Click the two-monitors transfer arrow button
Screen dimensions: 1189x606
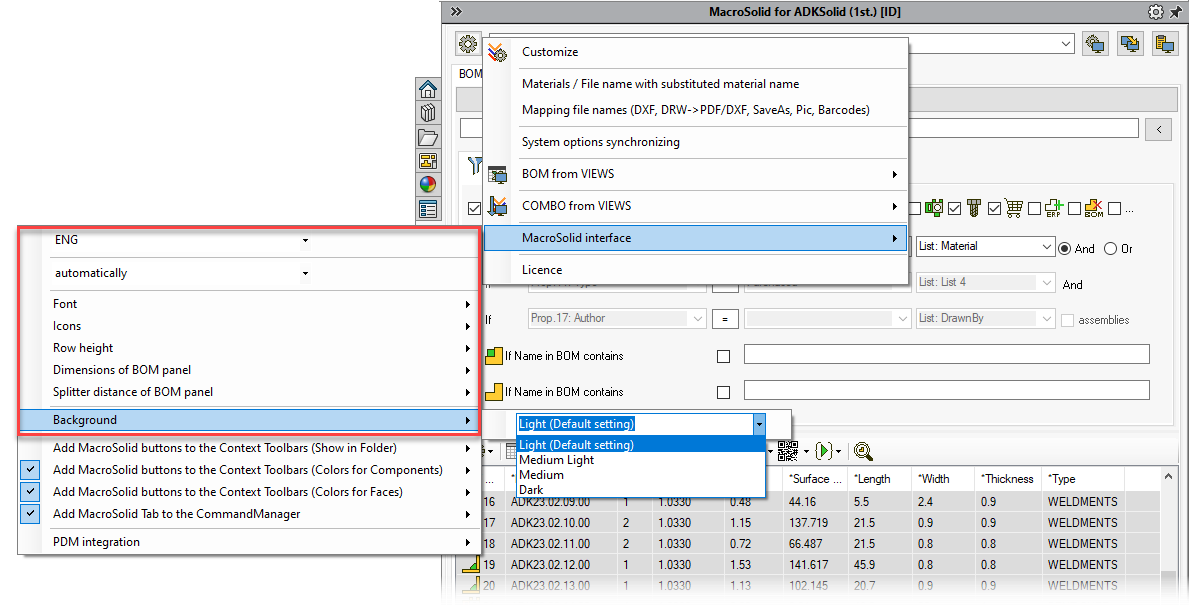click(1130, 43)
